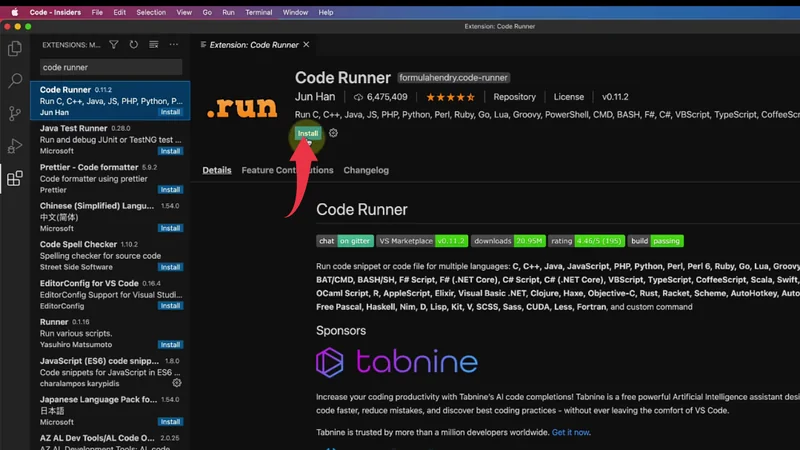Image resolution: width=800 pixels, height=450 pixels.
Task: Switch to the Changelog tab
Action: 366,170
